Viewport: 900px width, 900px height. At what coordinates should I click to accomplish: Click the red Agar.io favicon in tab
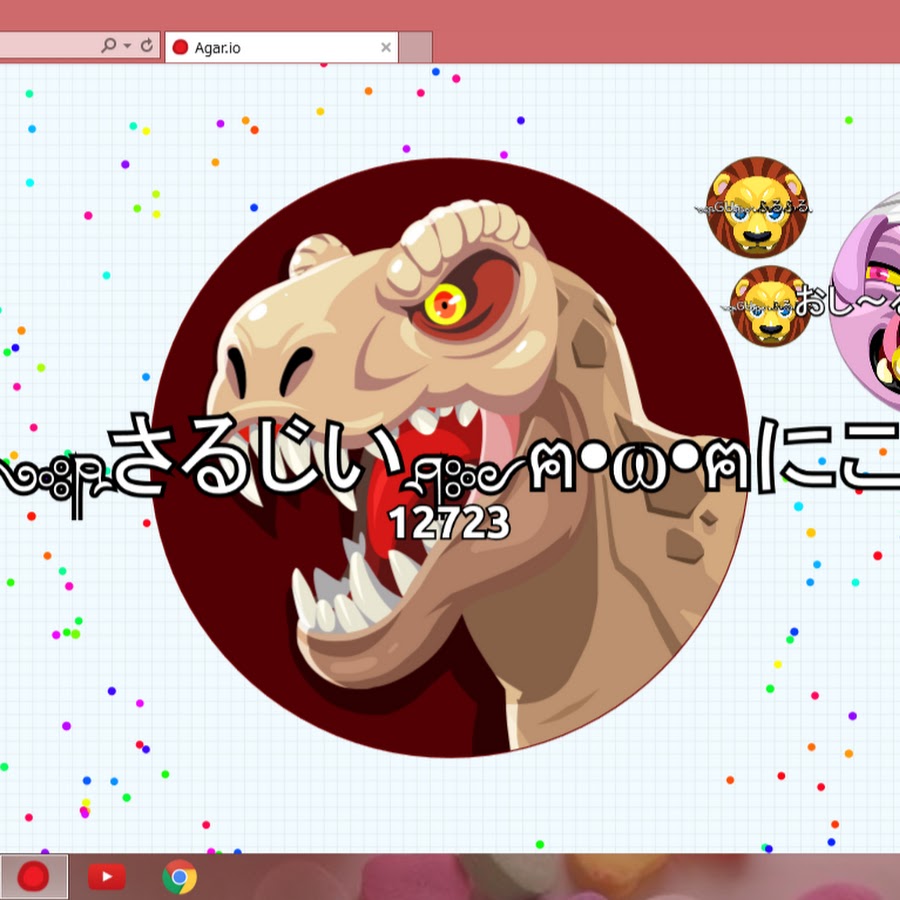180,47
